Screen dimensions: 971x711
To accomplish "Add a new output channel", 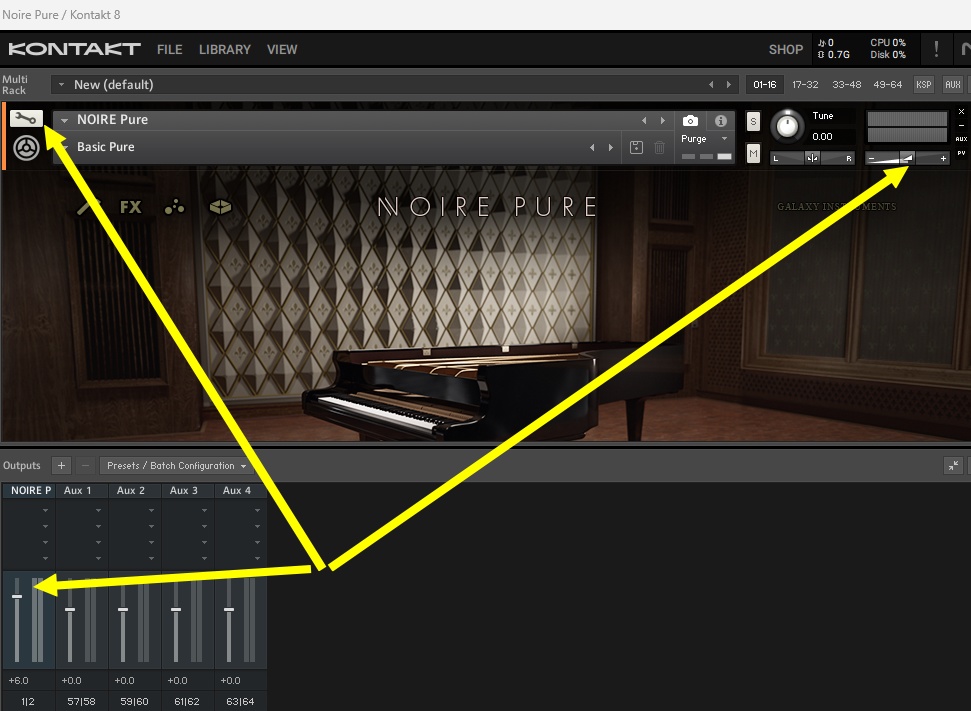I will pyautogui.click(x=61, y=465).
